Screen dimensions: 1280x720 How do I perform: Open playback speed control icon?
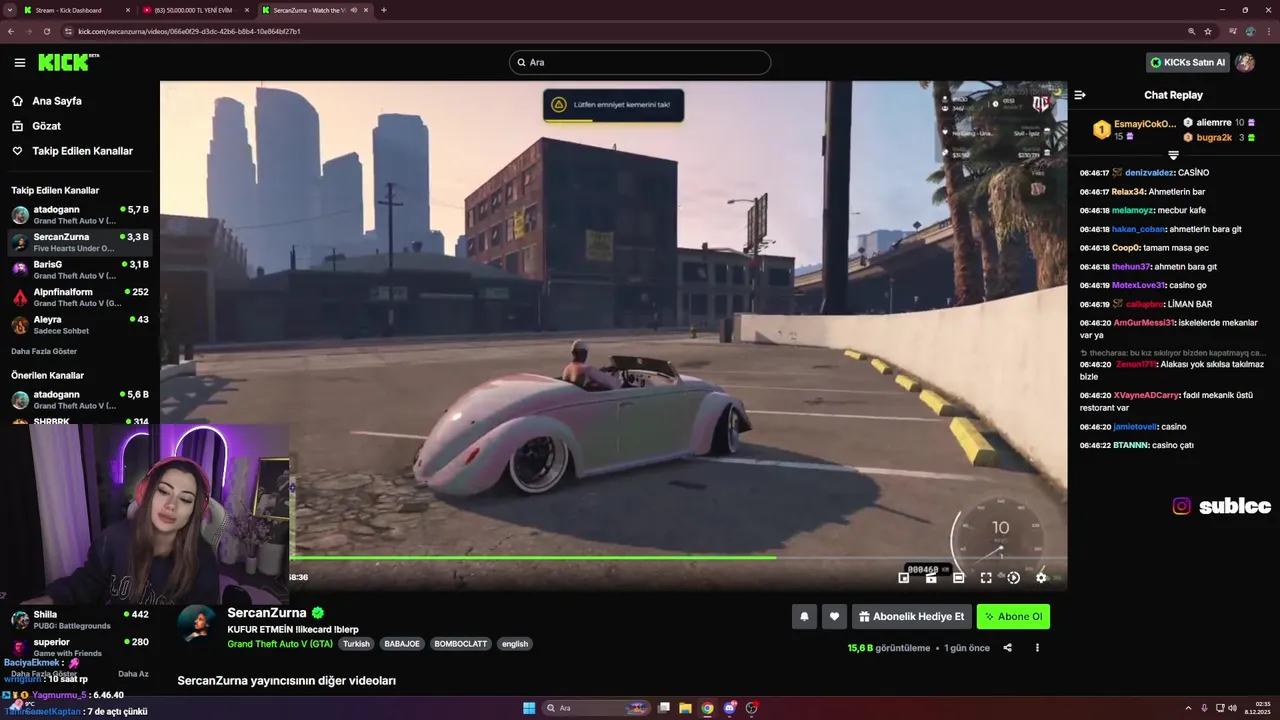click(1013, 578)
